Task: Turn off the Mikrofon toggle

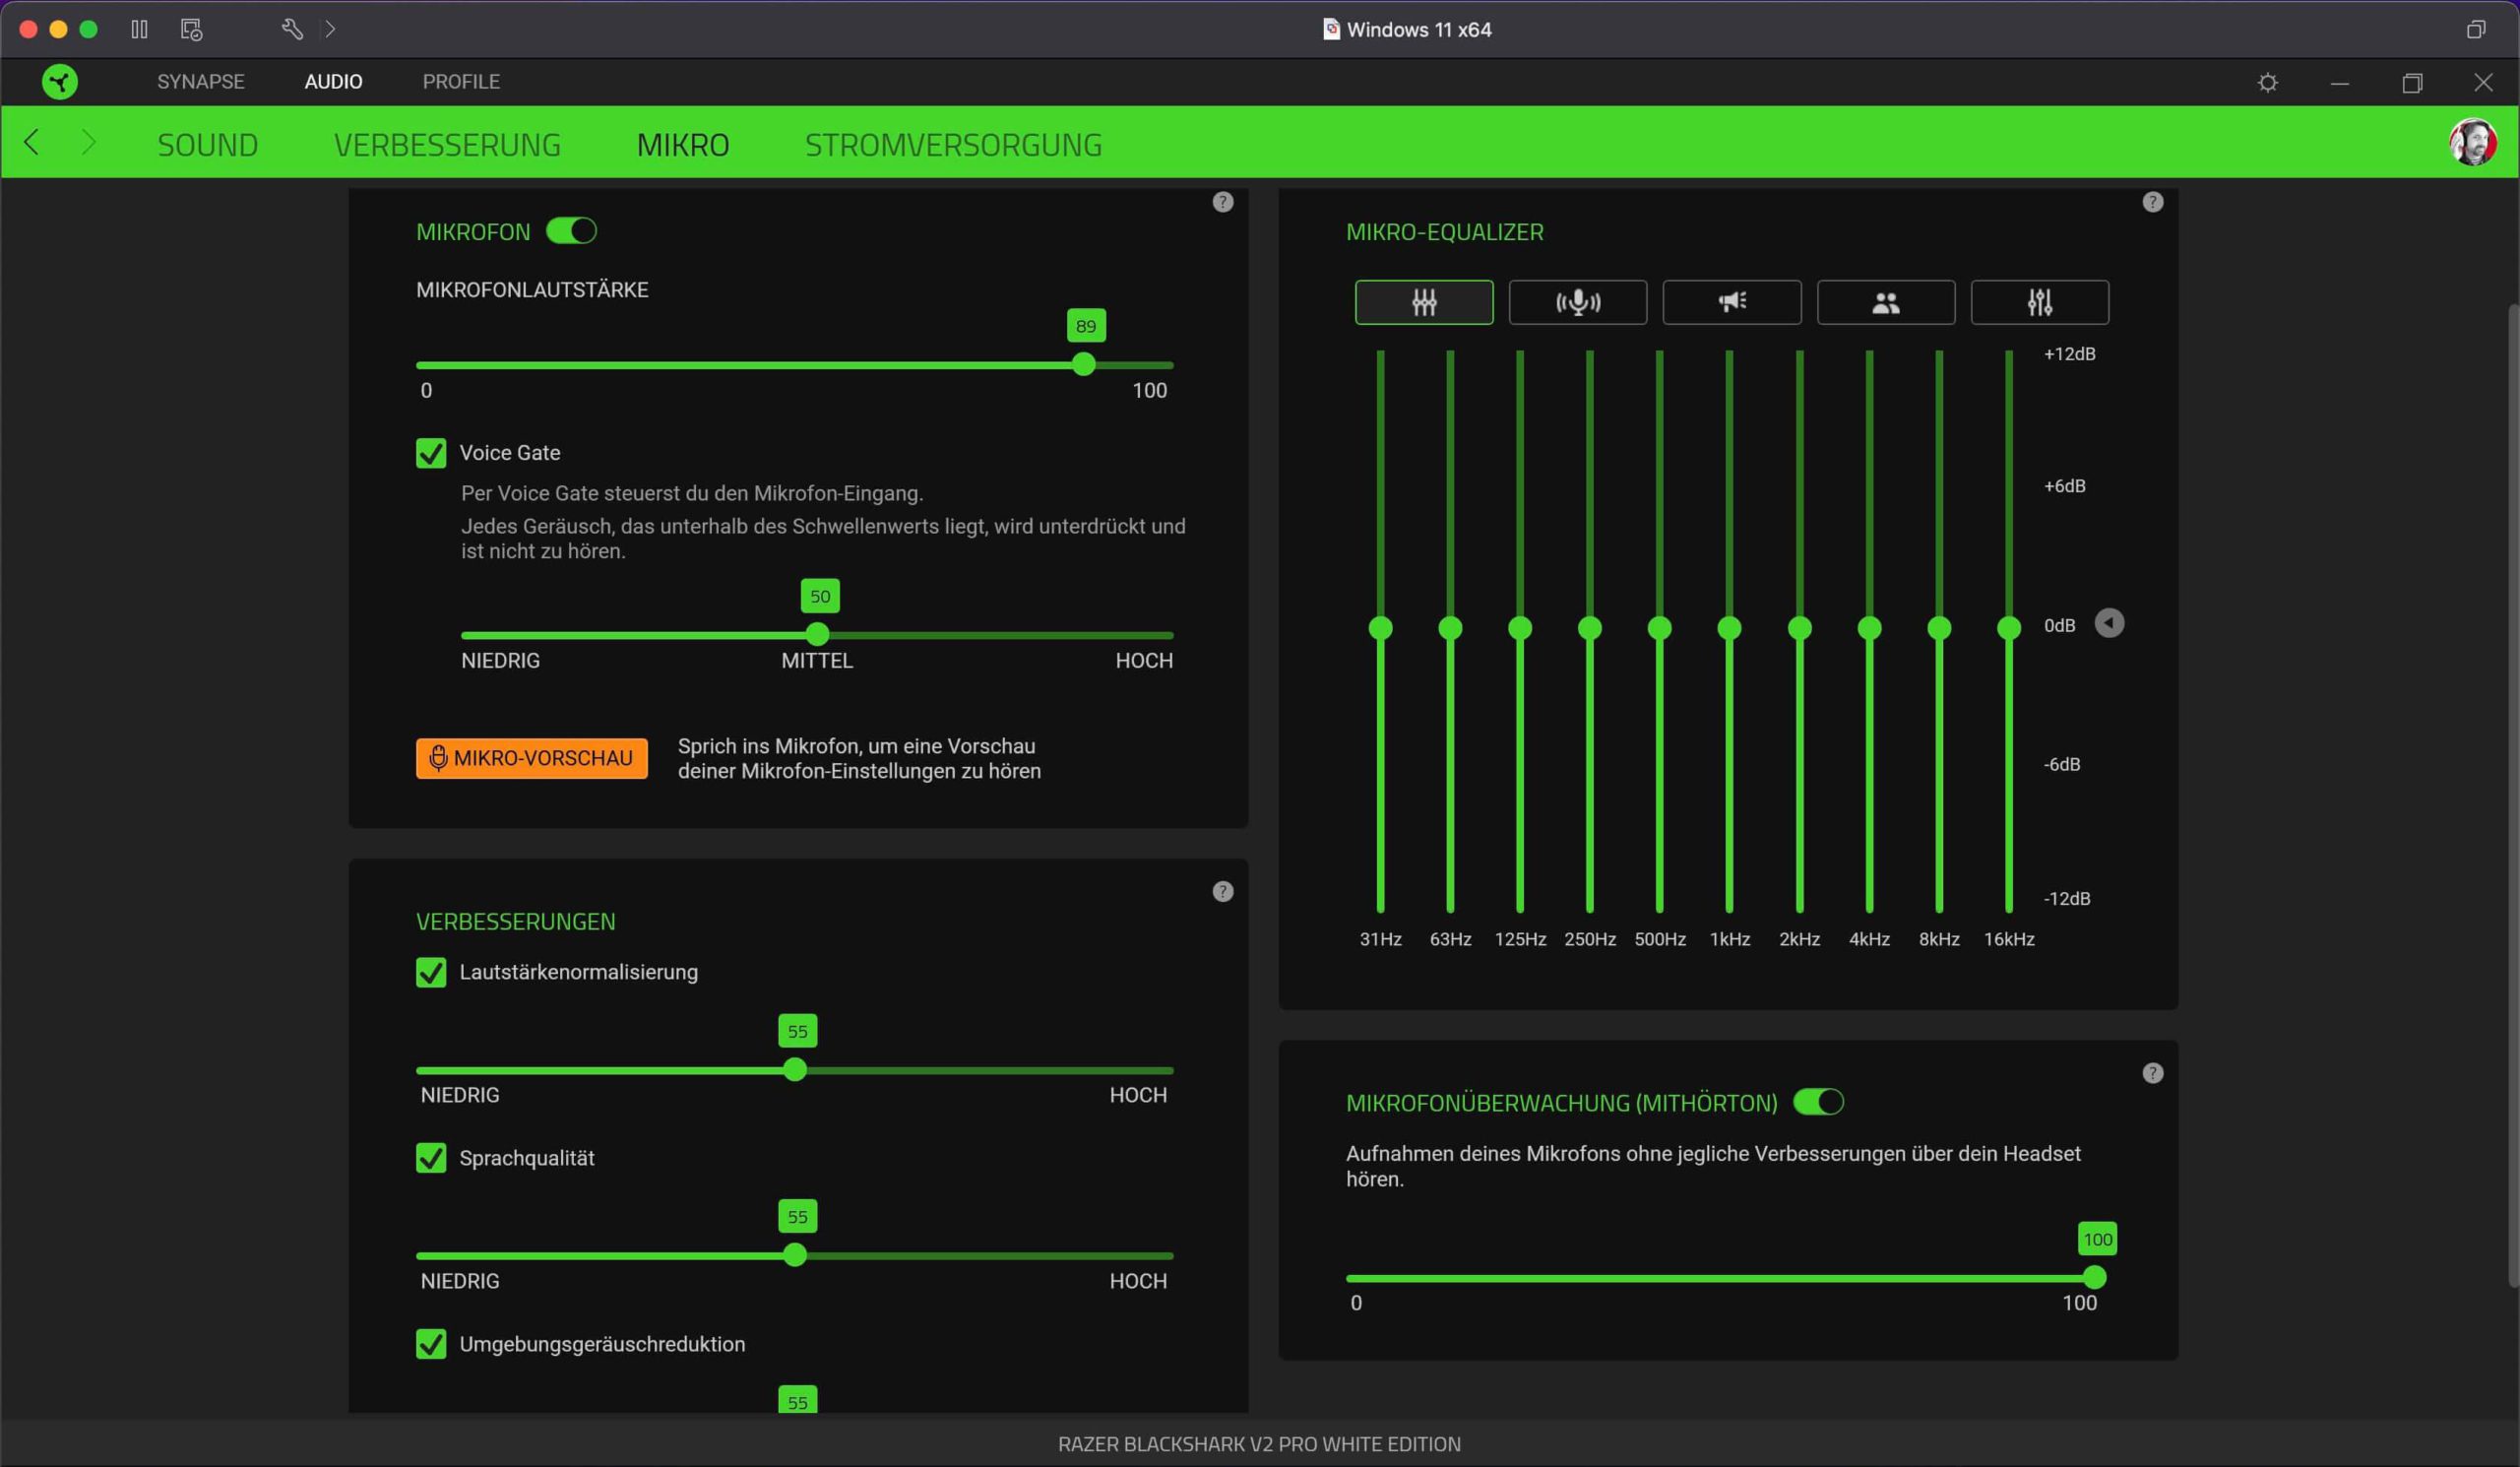Action: pyautogui.click(x=572, y=231)
